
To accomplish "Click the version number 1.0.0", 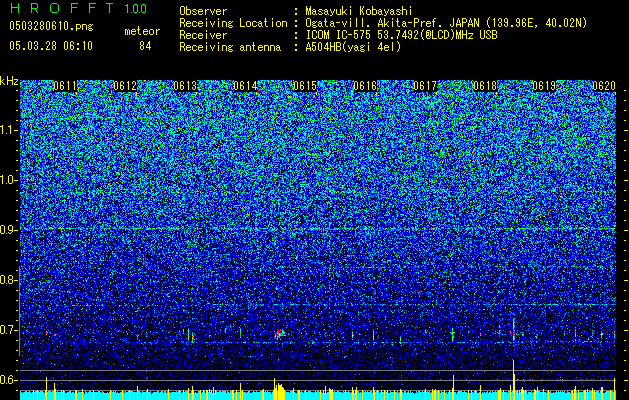I will tap(135, 9).
